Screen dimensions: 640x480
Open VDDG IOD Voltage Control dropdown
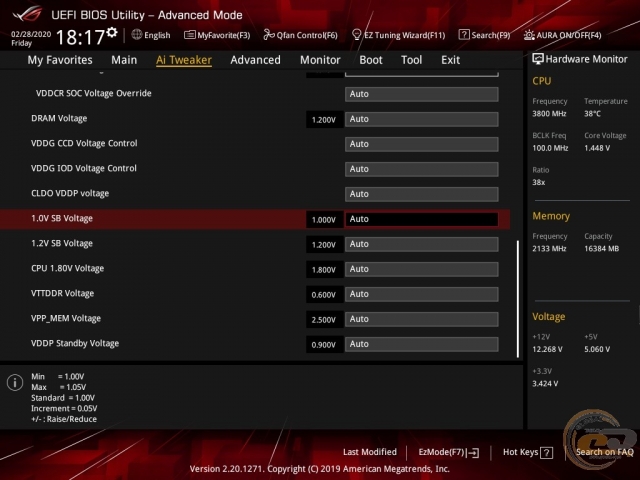click(x=422, y=169)
